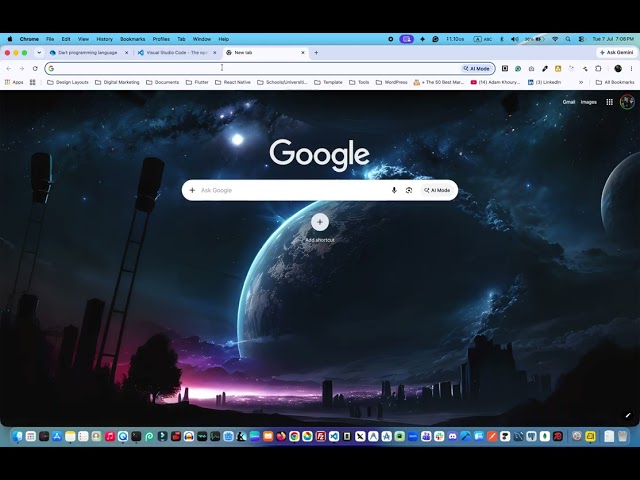640x480 pixels.
Task: Open Slack from the dock
Action: click(x=439, y=436)
